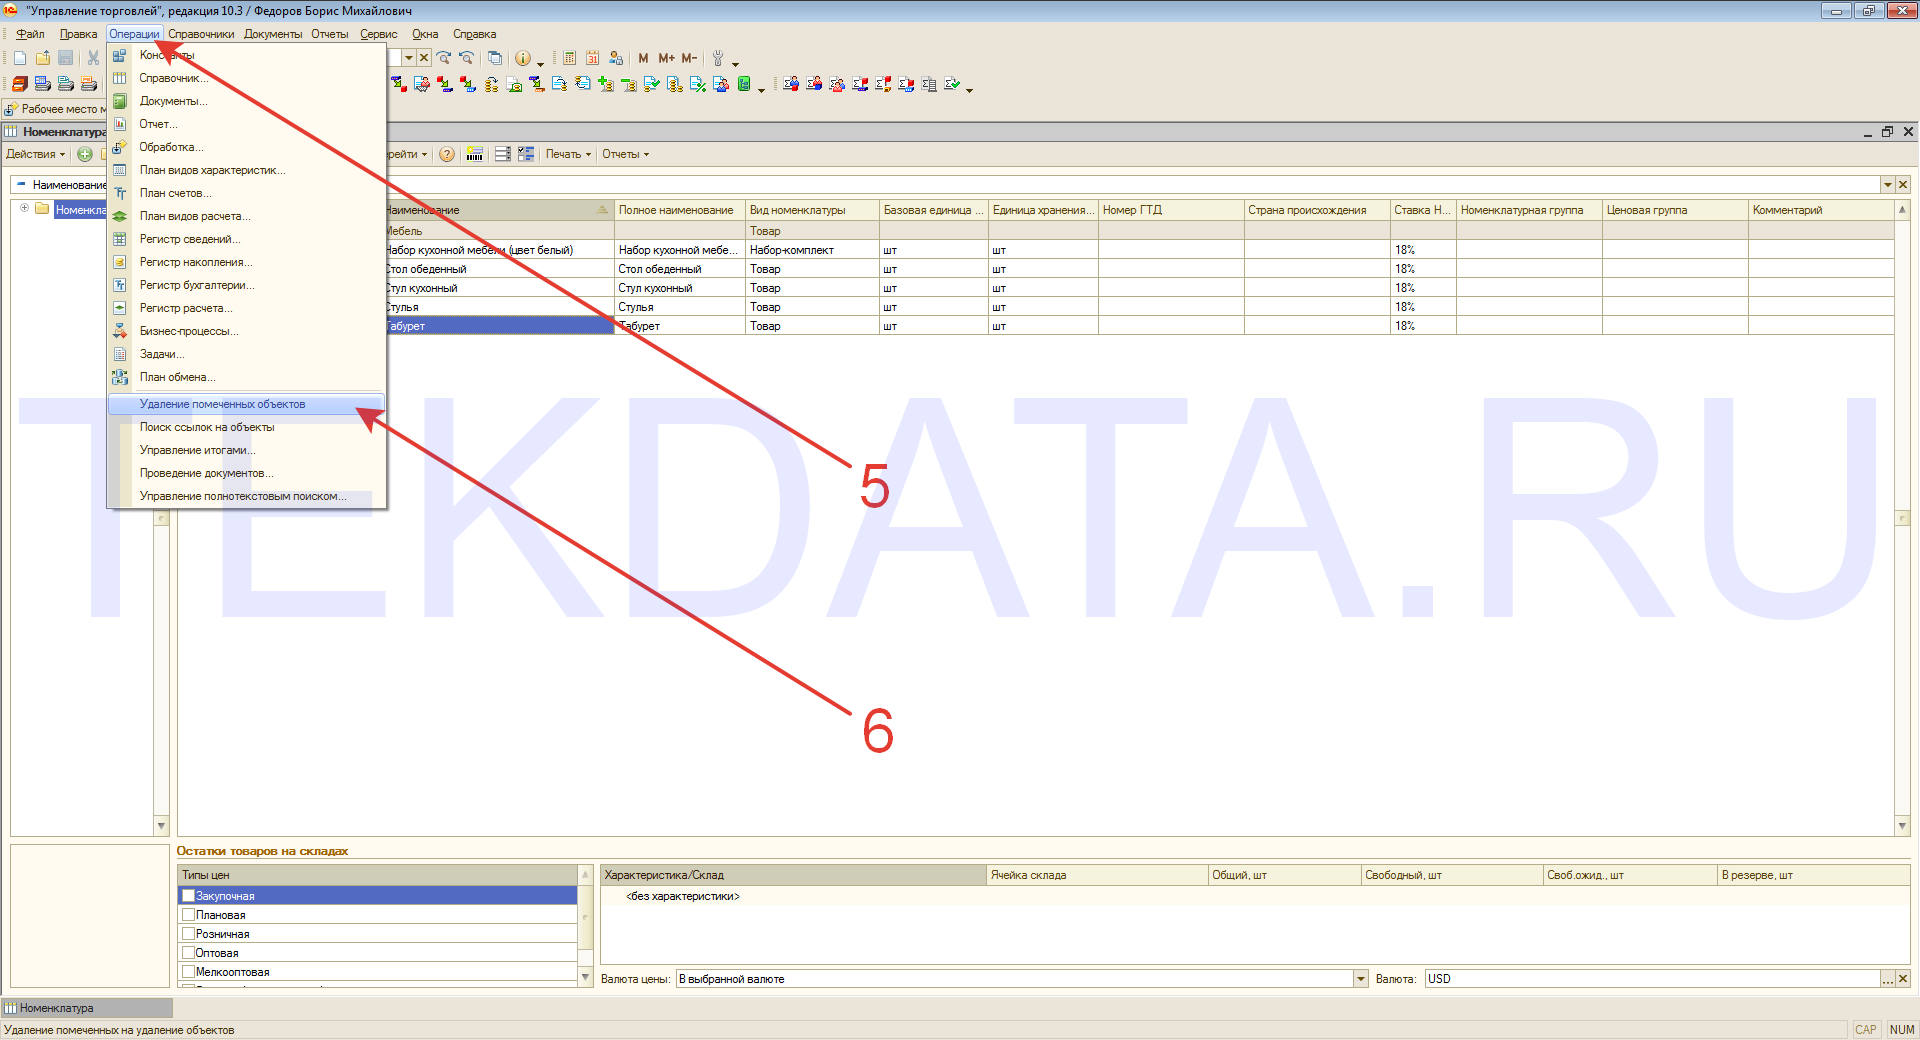Open the Отчеты button in the list toolbar
Image resolution: width=1920 pixels, height=1040 pixels.
click(625, 154)
